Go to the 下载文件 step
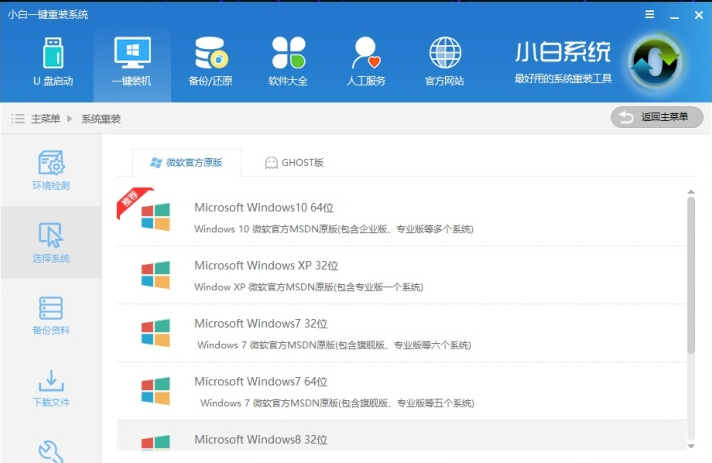This screenshot has height=463, width=712. [x=51, y=388]
